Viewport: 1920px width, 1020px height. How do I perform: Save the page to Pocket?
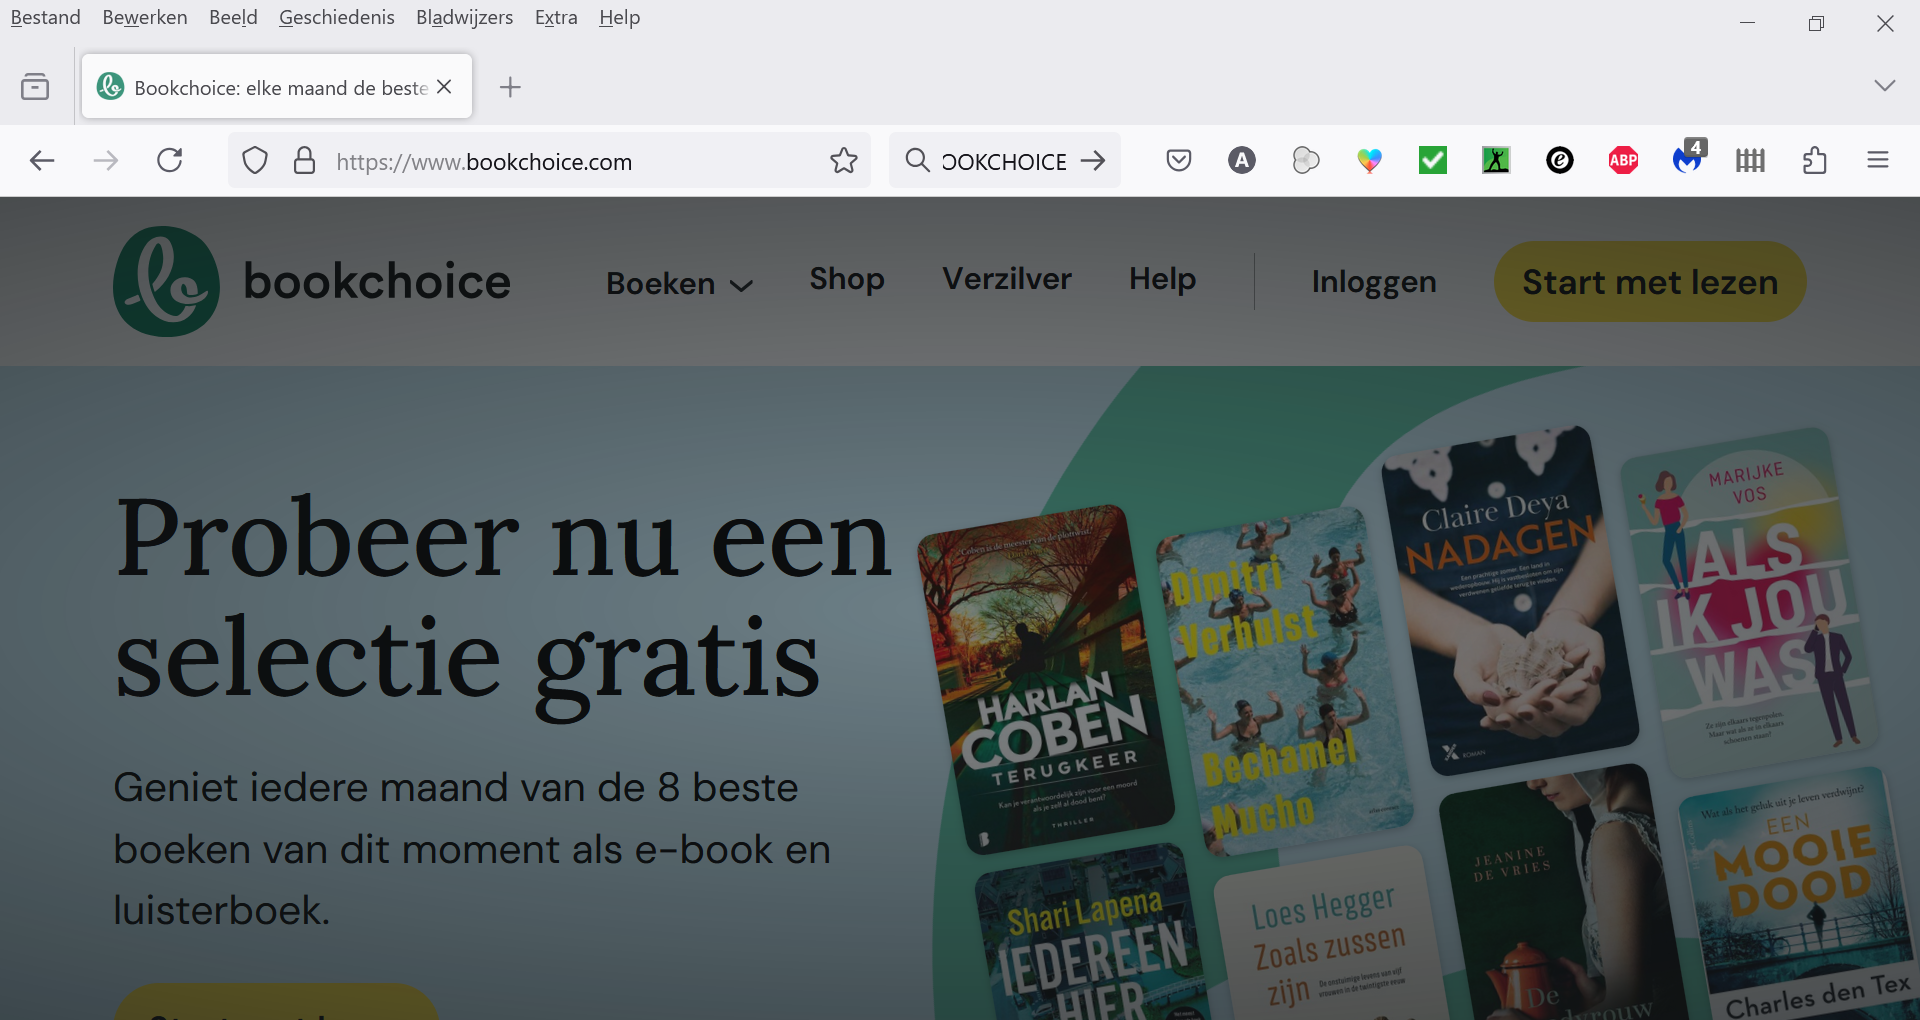pos(1178,160)
